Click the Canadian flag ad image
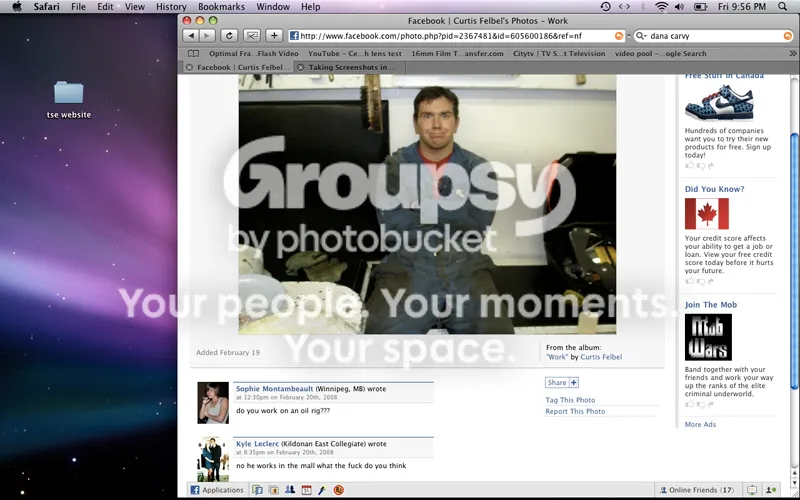The image size is (800, 500). [707, 214]
